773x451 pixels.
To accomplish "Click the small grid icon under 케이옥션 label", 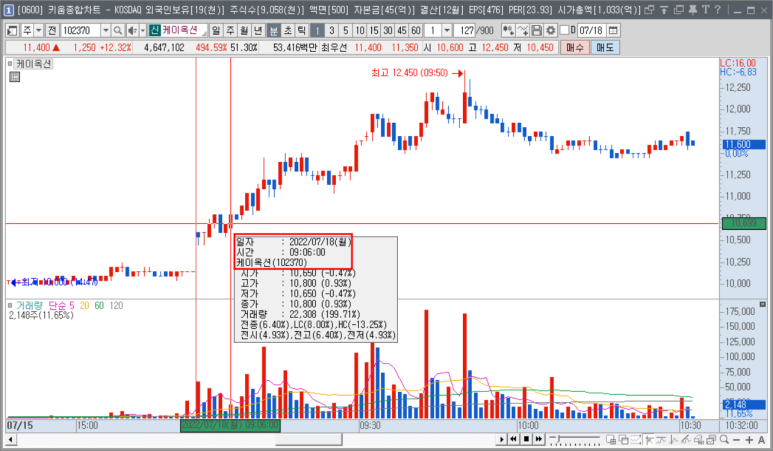I will (15, 76).
